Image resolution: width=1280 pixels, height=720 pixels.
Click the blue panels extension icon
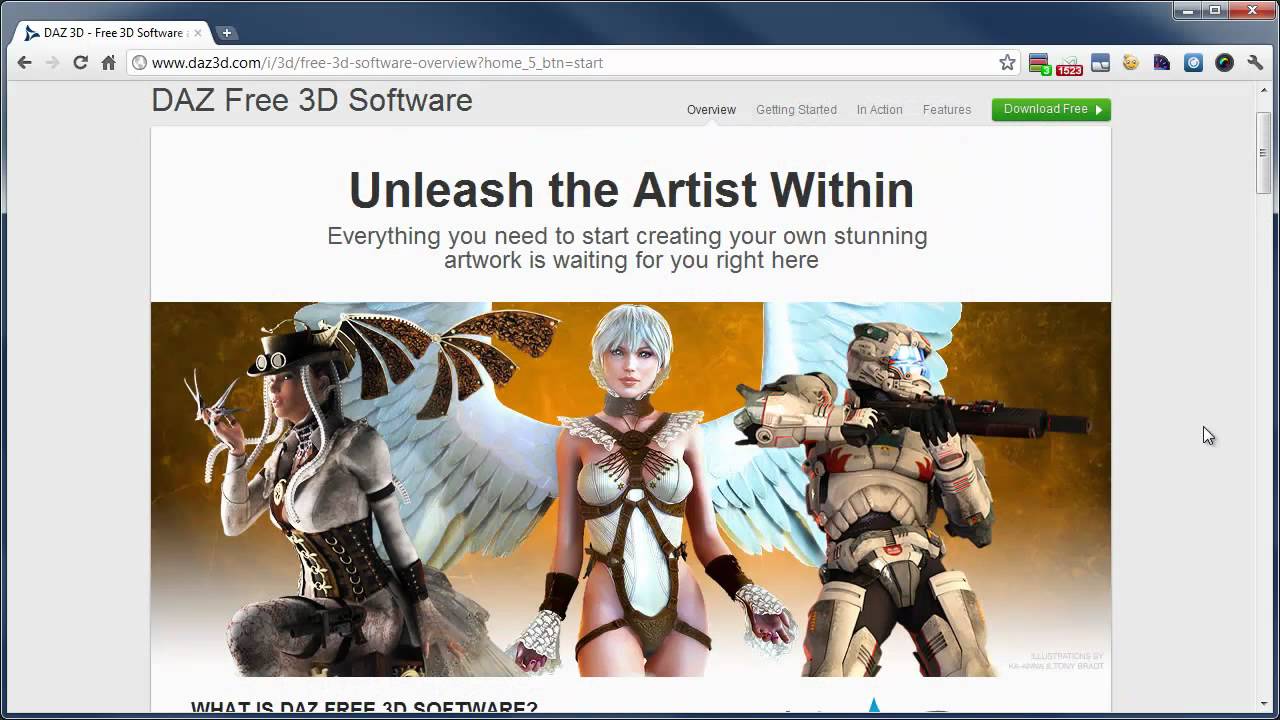point(1100,62)
